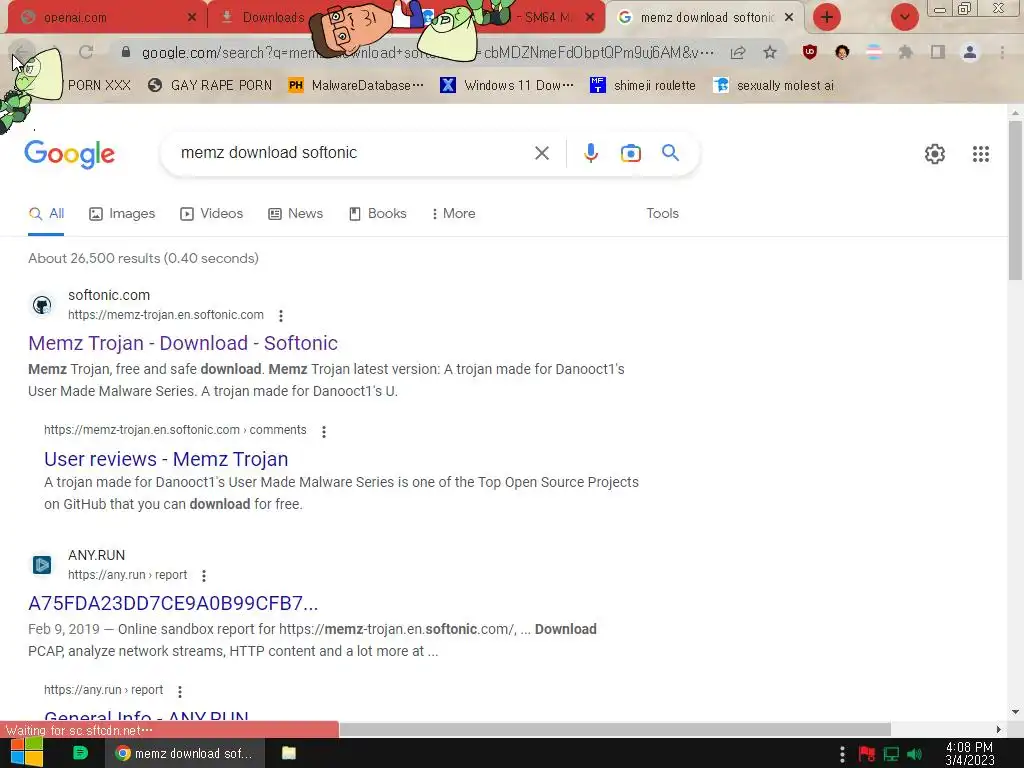Open the Chrome profile avatar
1024x768 pixels.
coord(969,52)
